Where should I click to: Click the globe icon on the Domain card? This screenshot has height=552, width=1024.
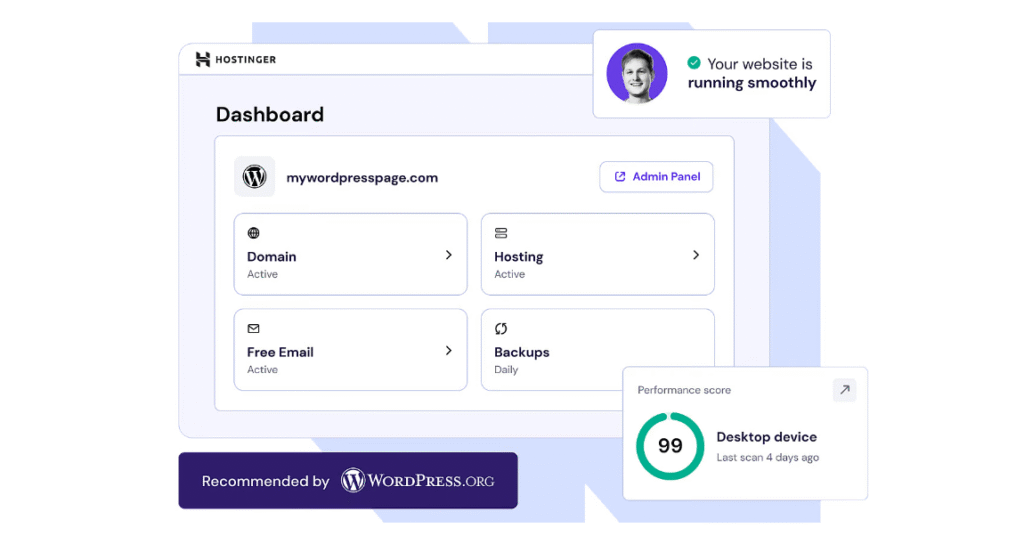tap(253, 233)
